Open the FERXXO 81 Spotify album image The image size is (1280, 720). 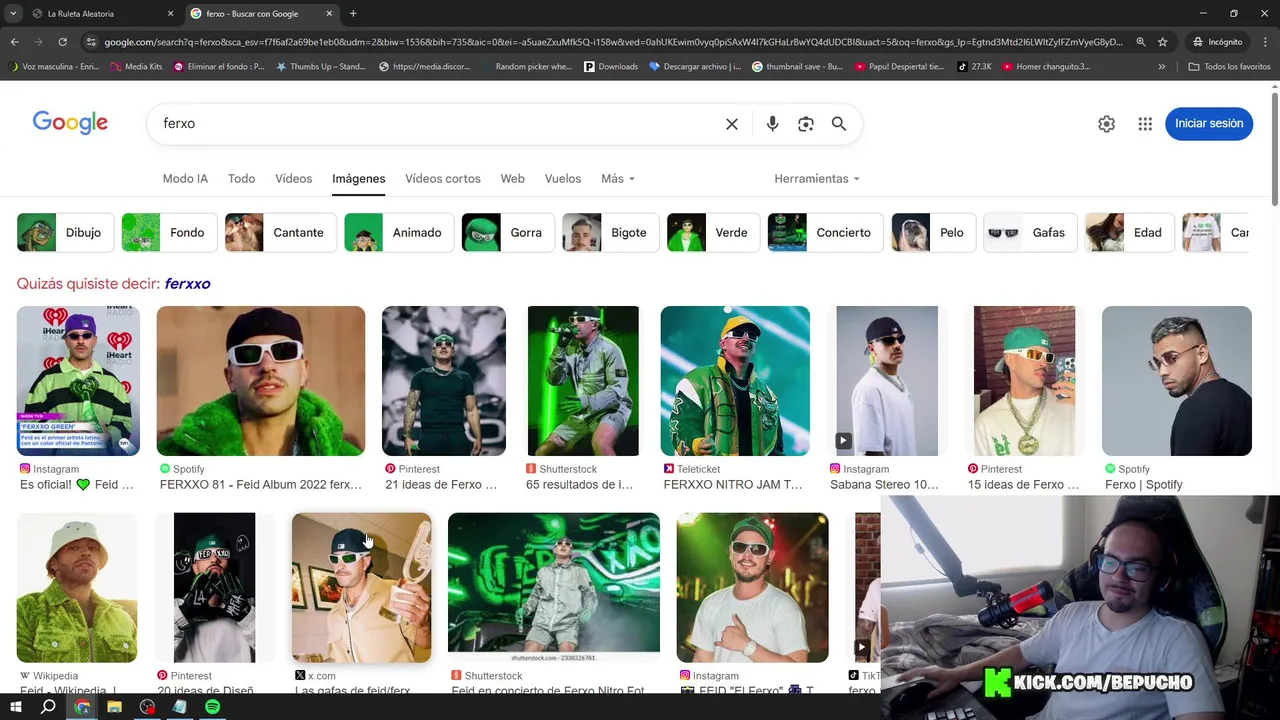pyautogui.click(x=261, y=381)
